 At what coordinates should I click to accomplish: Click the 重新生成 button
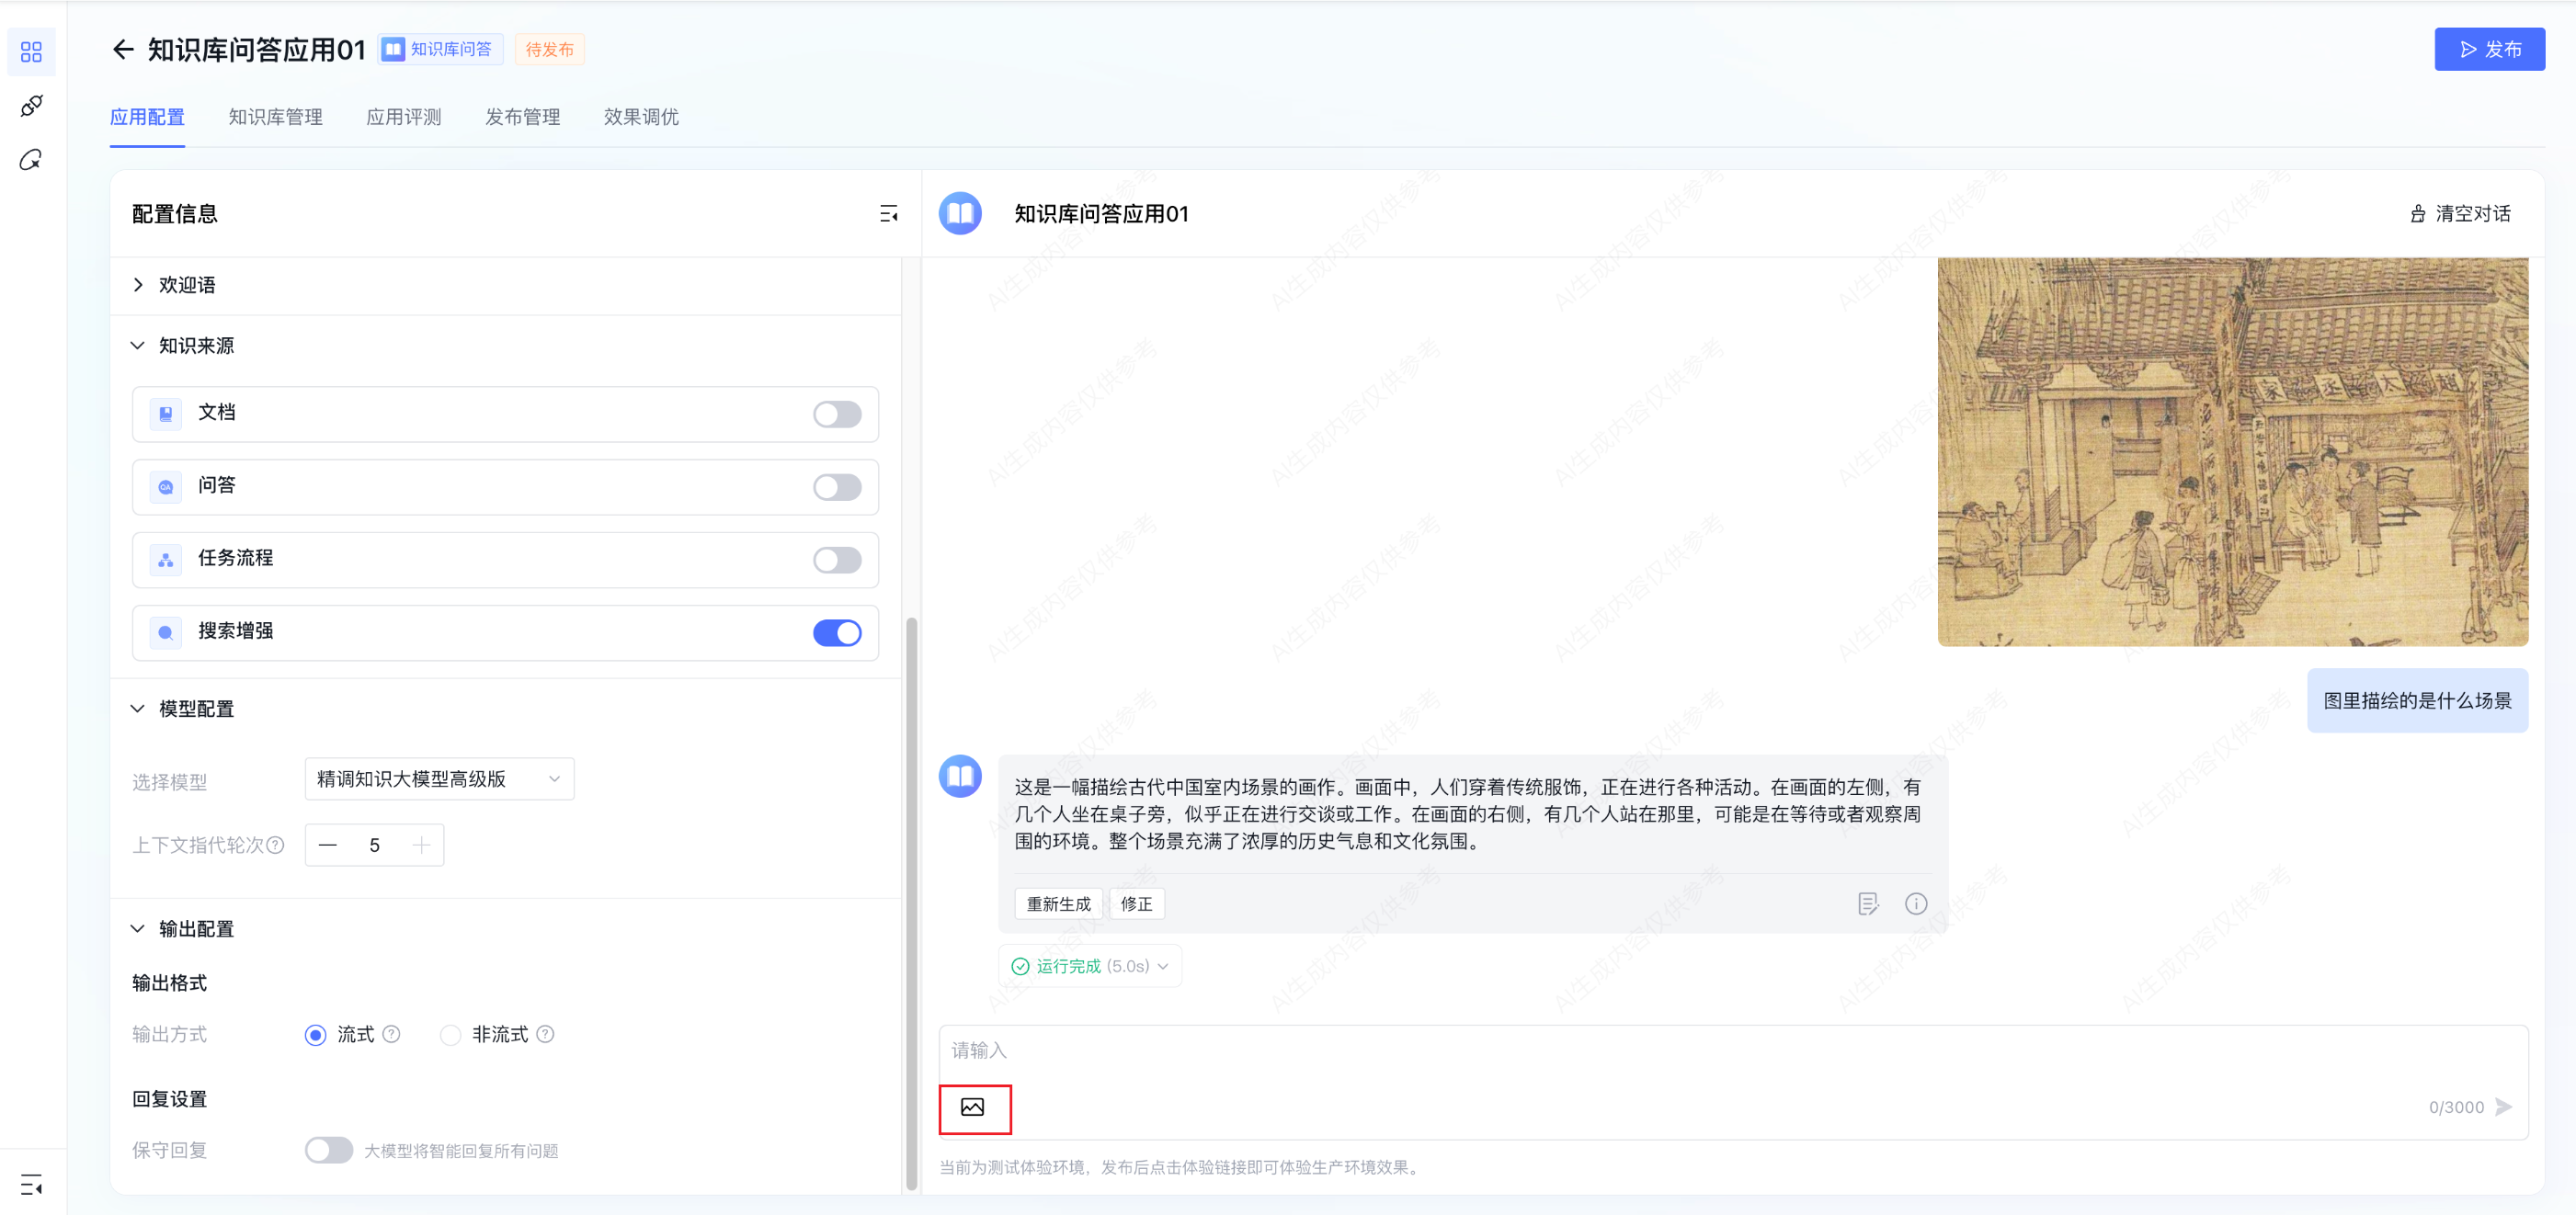(x=1058, y=904)
